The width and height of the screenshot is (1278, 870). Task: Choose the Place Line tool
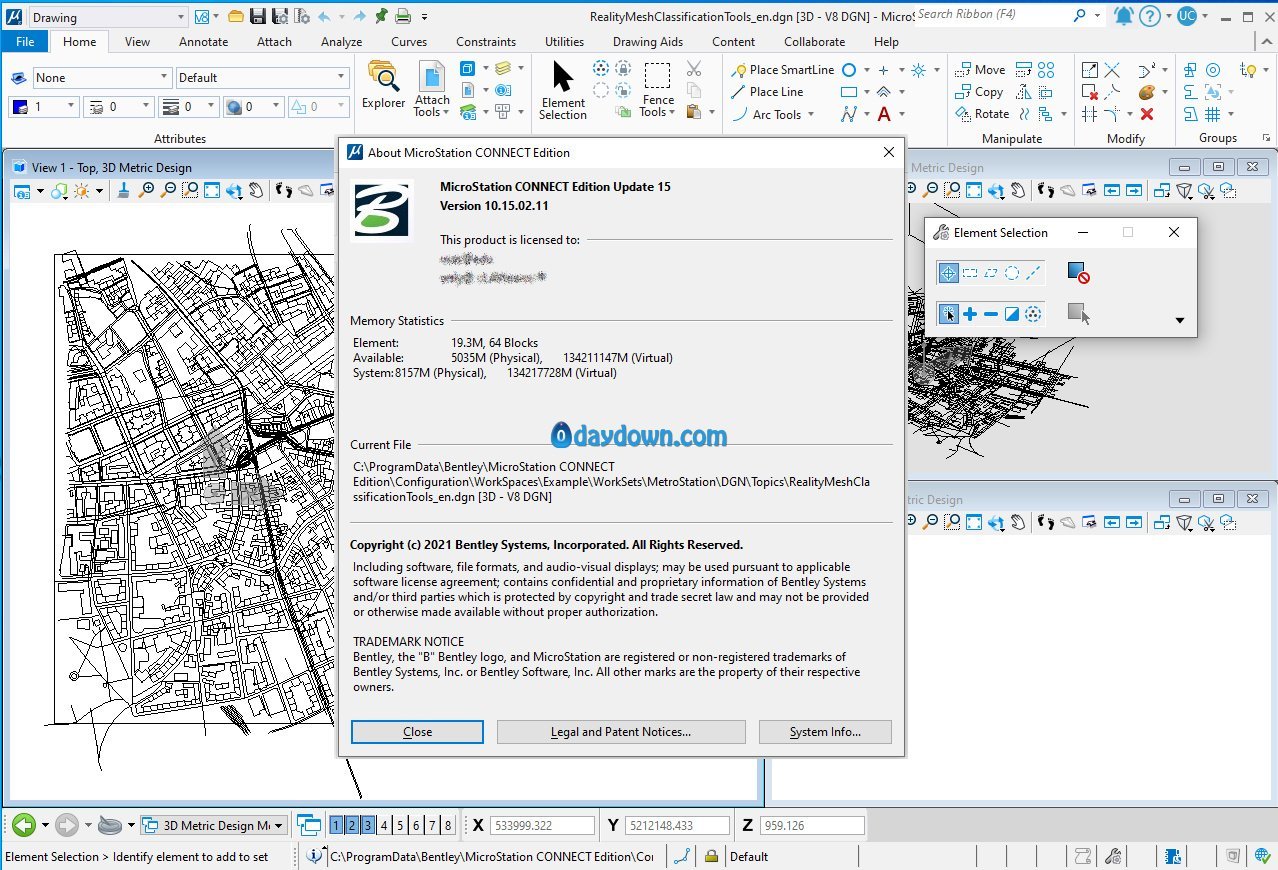(x=768, y=92)
